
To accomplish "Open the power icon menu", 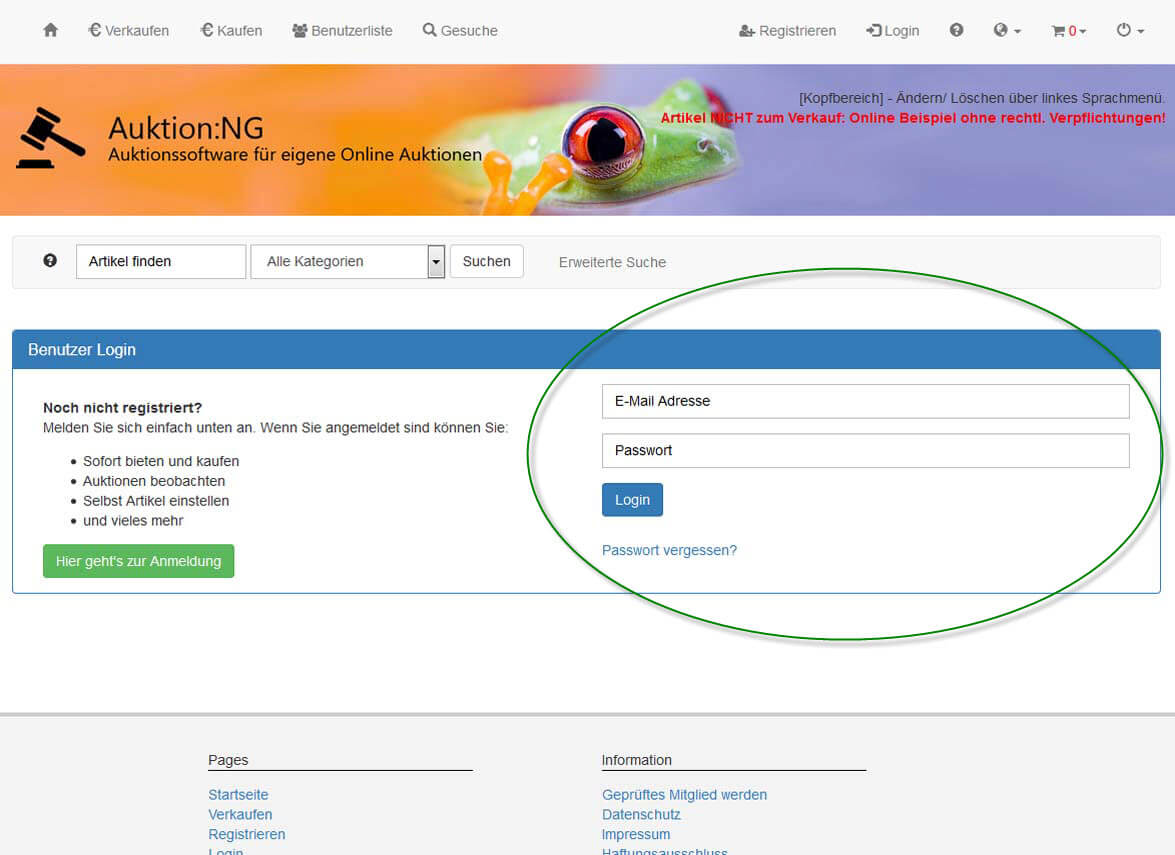I will click(1130, 31).
